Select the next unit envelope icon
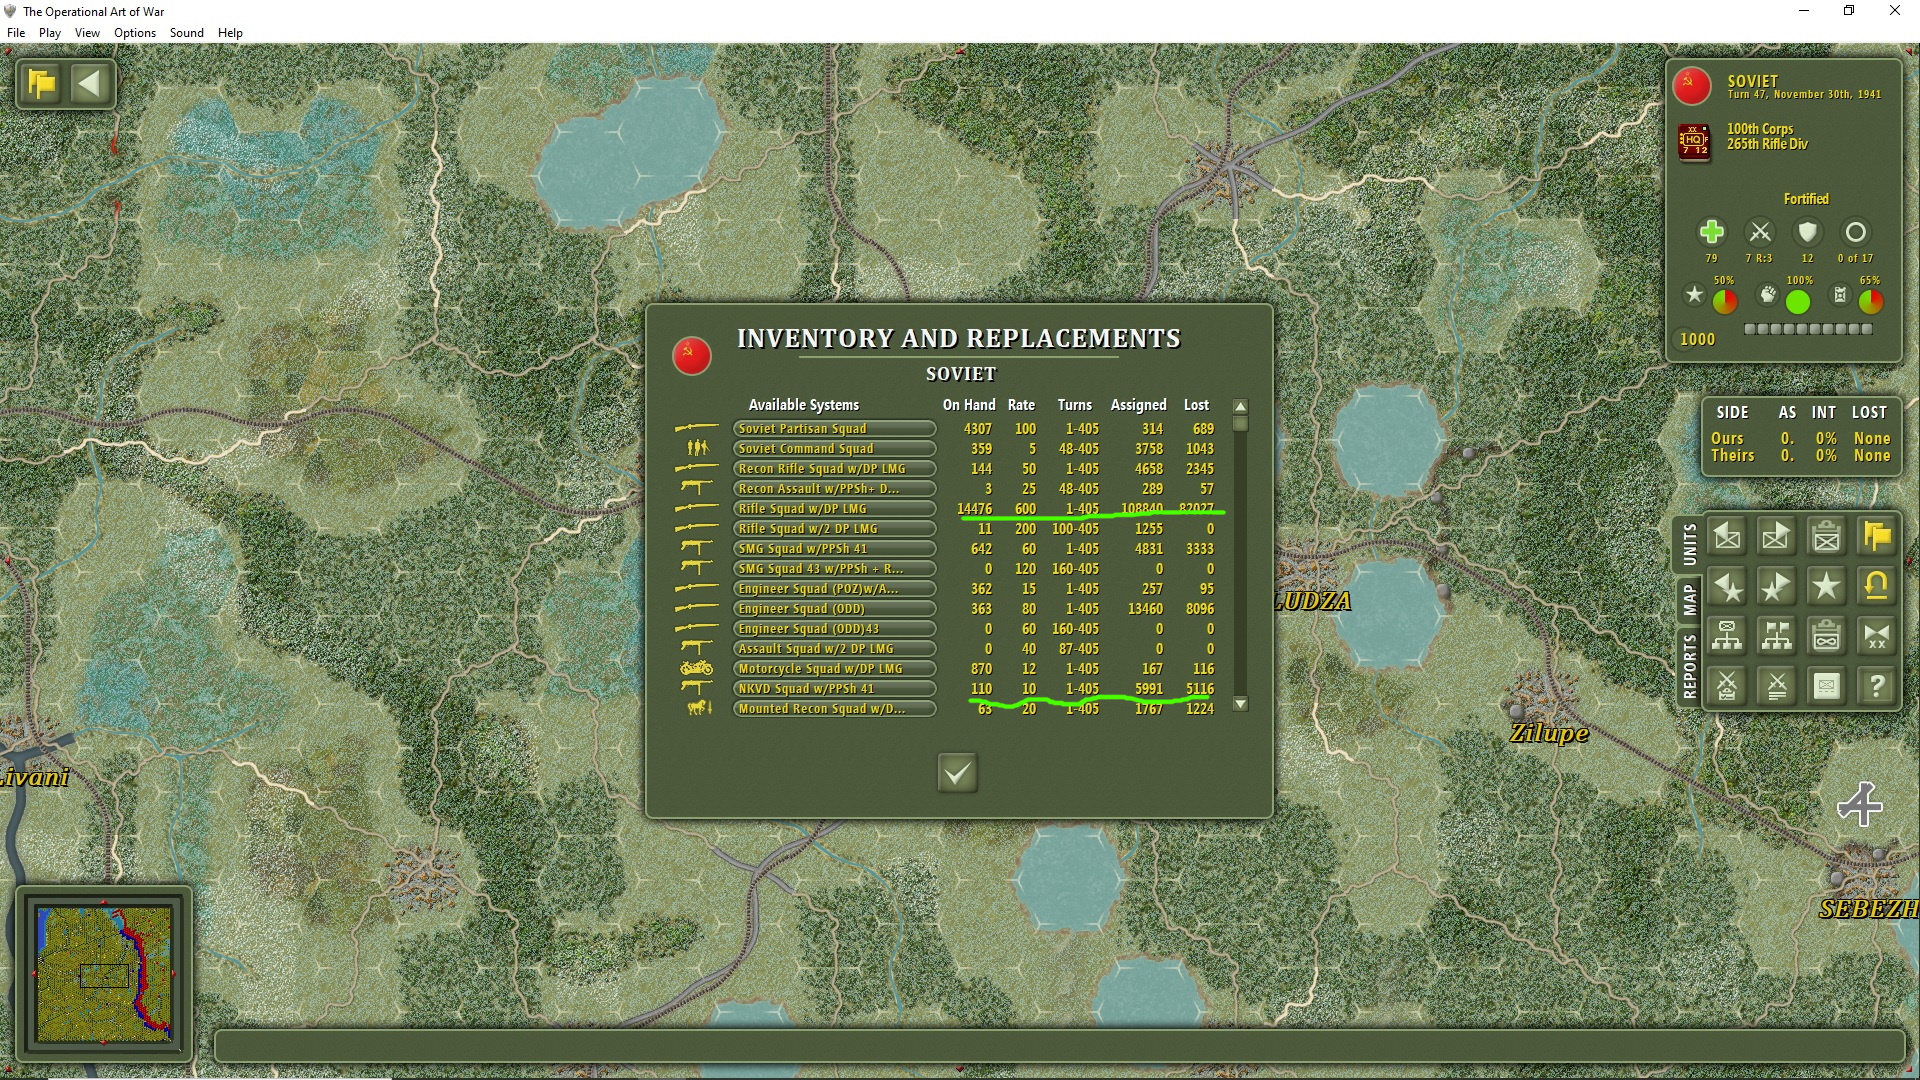This screenshot has width=1920, height=1080. (x=1776, y=537)
